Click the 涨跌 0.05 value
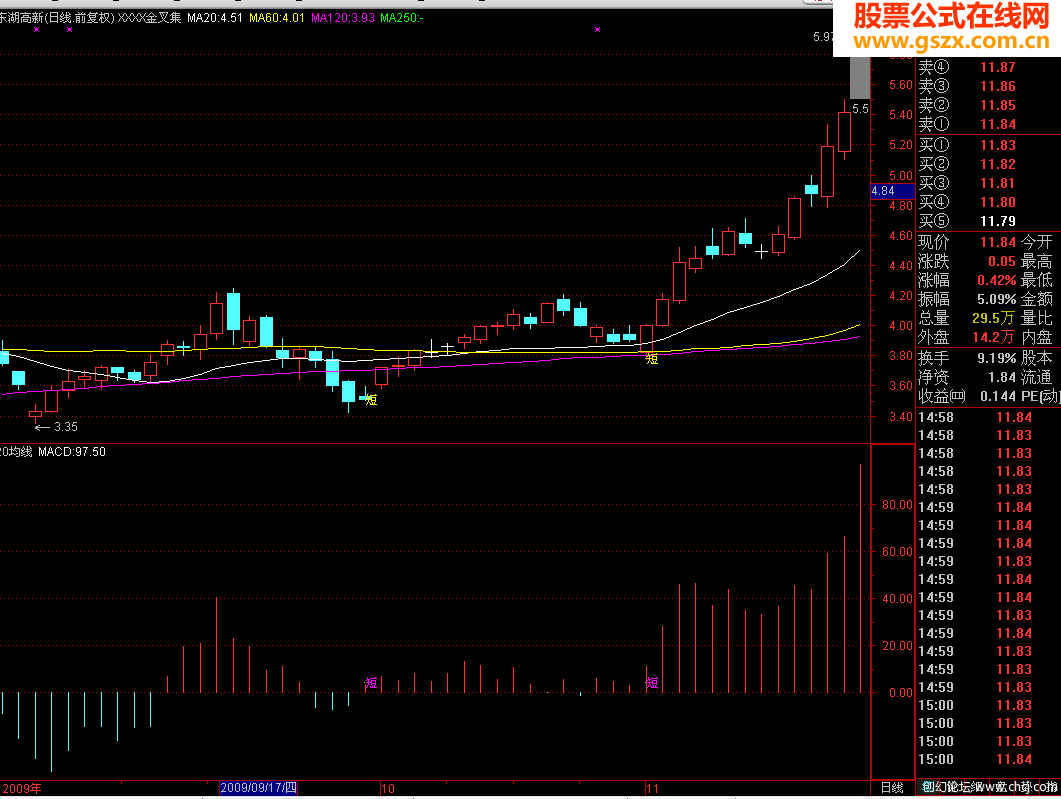The width and height of the screenshot is (1061, 799). [x=1001, y=261]
